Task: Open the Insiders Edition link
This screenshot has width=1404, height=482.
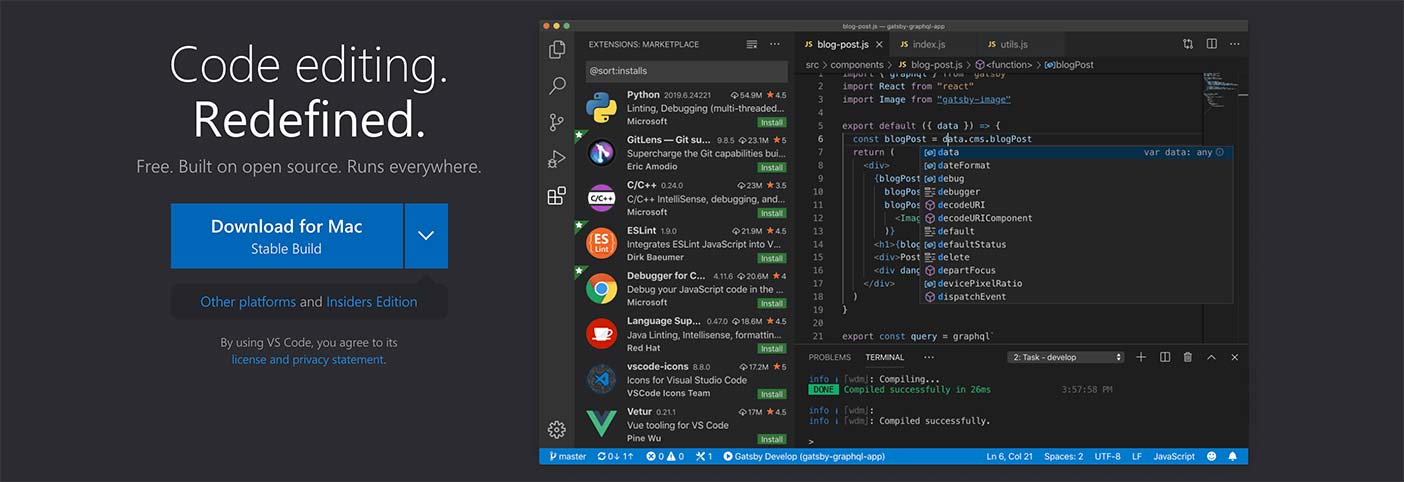Action: (372, 302)
